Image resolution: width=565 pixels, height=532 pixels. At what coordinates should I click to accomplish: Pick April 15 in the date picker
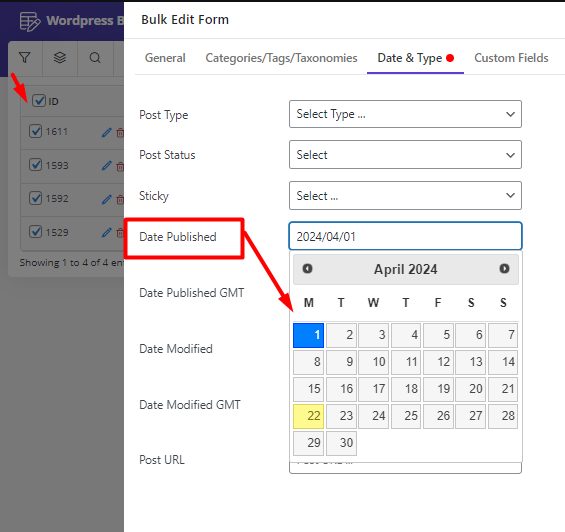[x=308, y=389]
